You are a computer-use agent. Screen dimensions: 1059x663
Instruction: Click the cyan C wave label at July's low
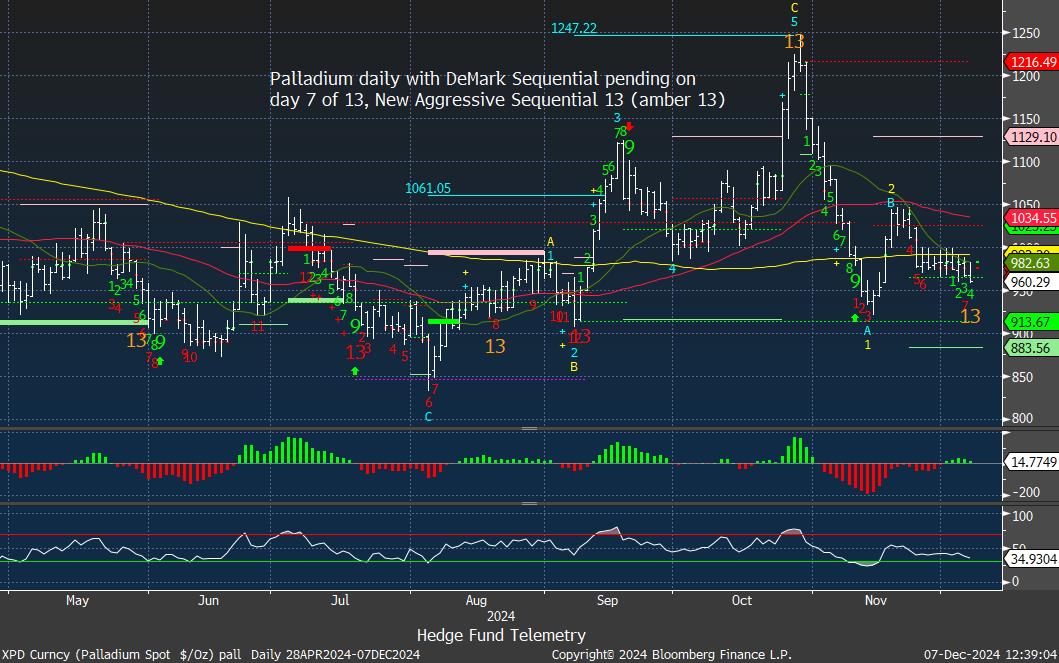pos(428,417)
